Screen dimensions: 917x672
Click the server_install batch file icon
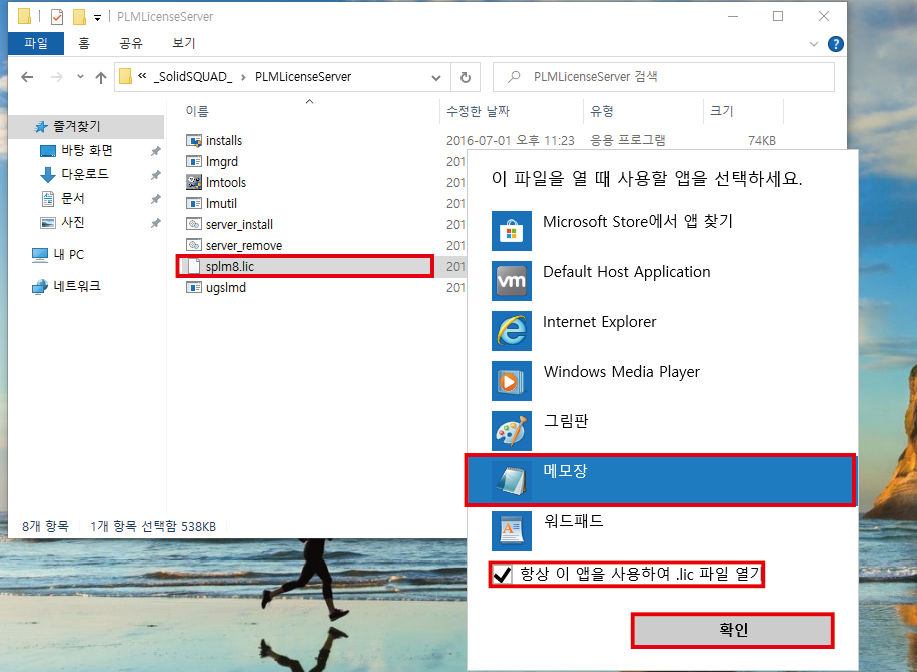[x=194, y=225]
